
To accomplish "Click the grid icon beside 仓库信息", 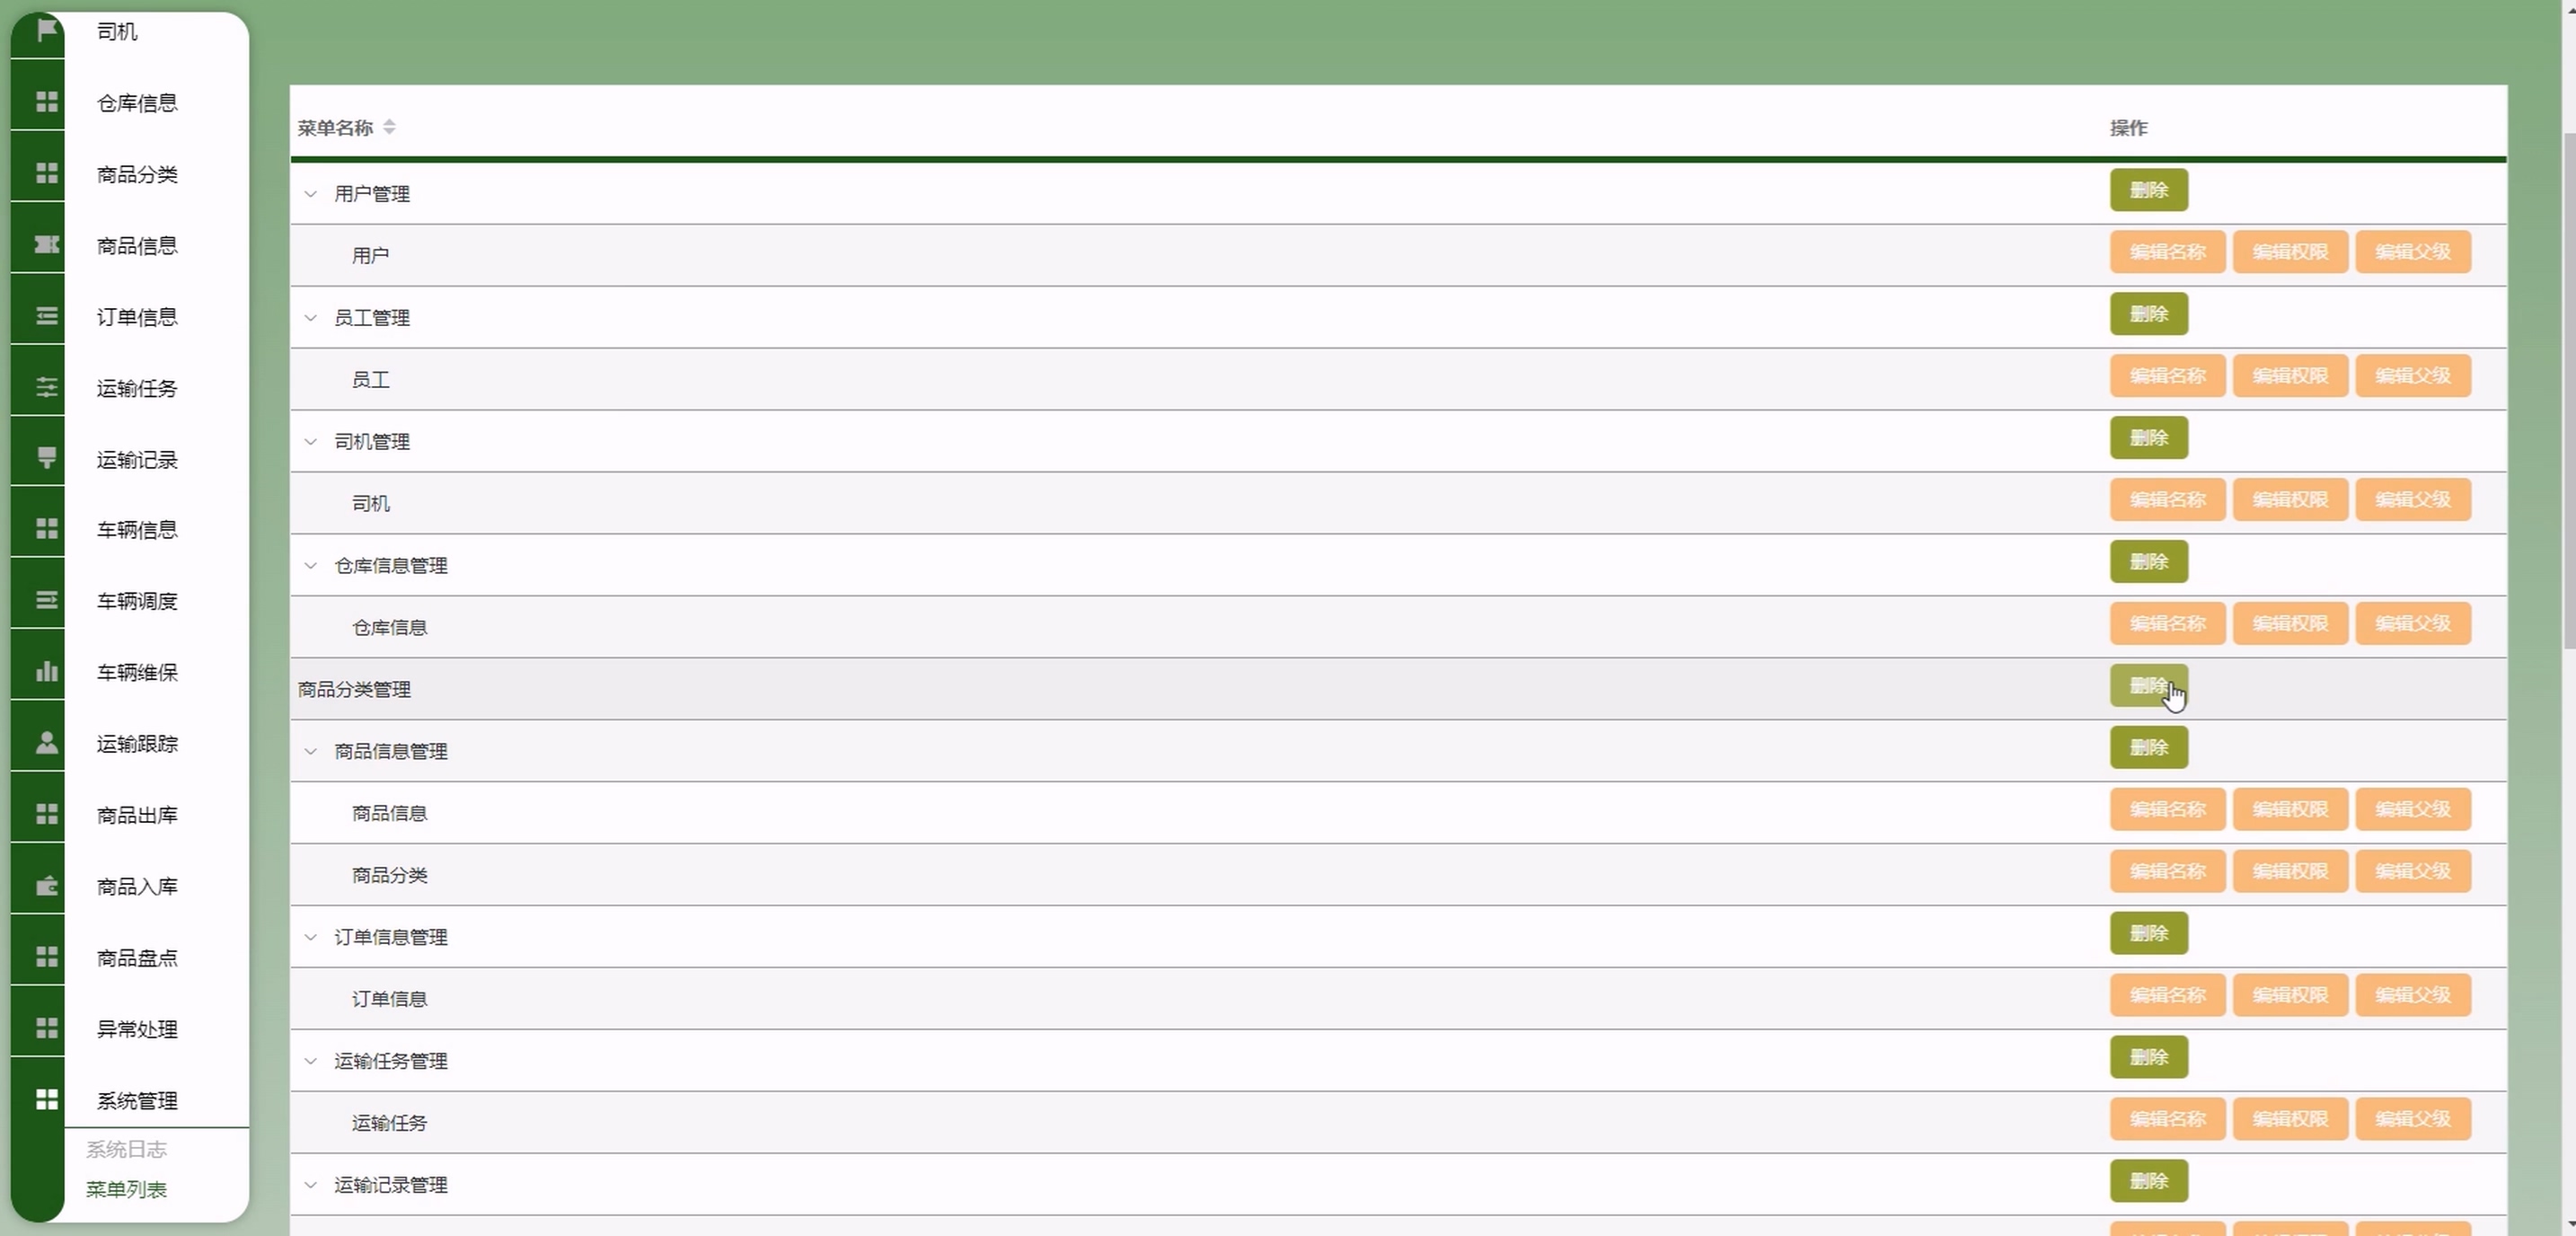I will (x=46, y=102).
